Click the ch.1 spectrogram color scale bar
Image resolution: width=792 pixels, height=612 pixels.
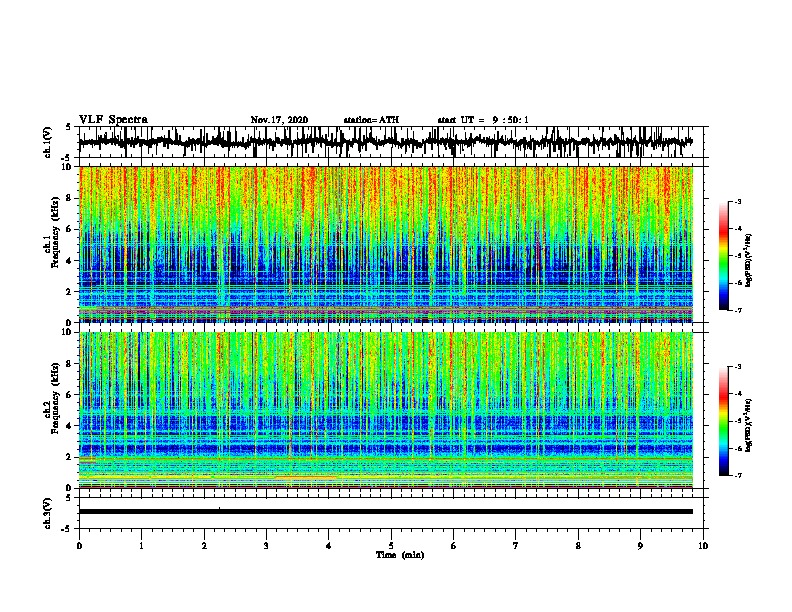point(723,256)
